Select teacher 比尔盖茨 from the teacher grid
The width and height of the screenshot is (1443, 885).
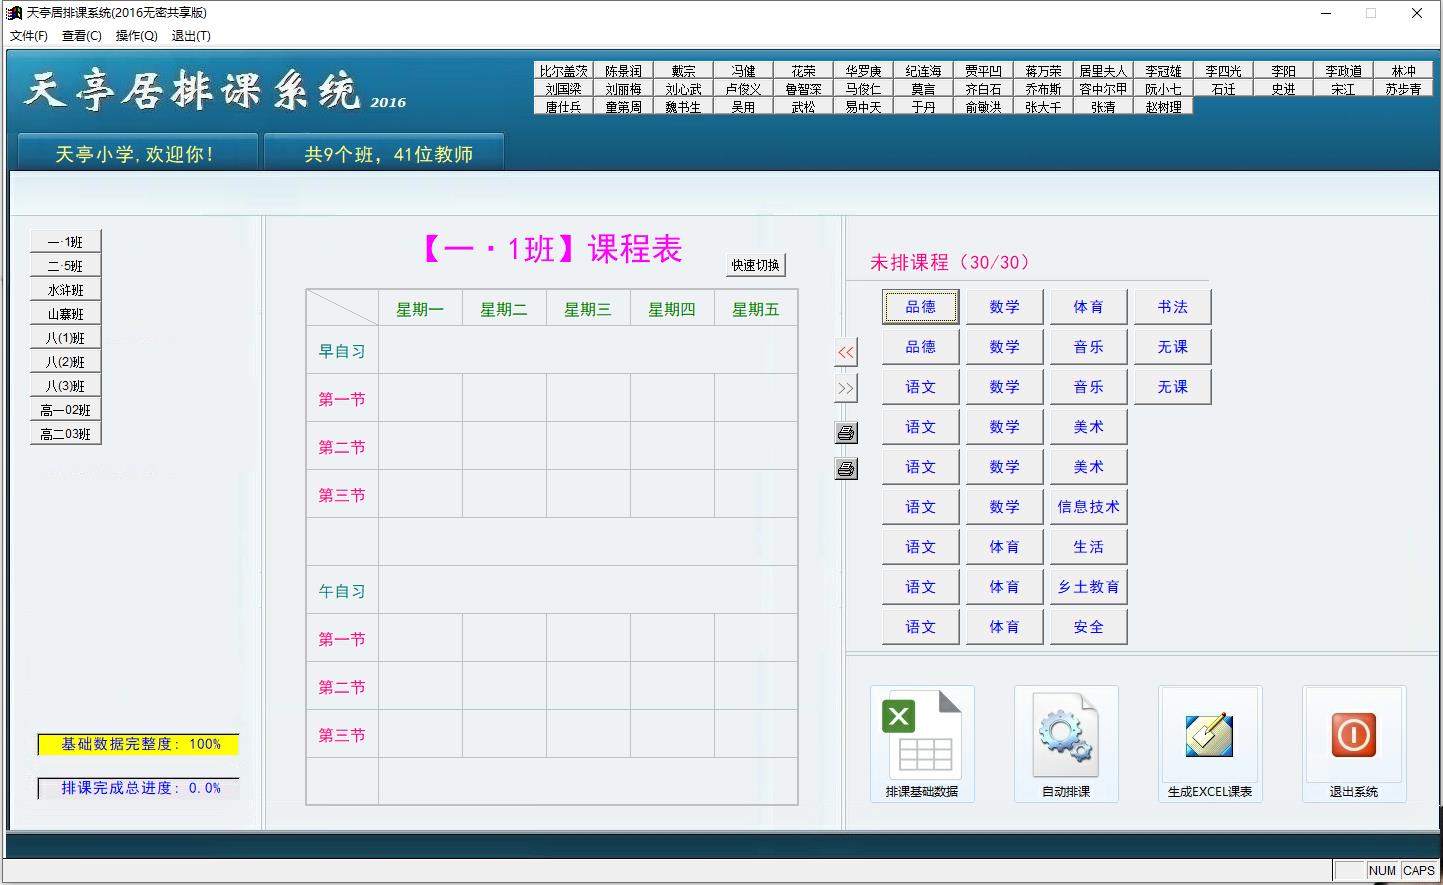[564, 71]
